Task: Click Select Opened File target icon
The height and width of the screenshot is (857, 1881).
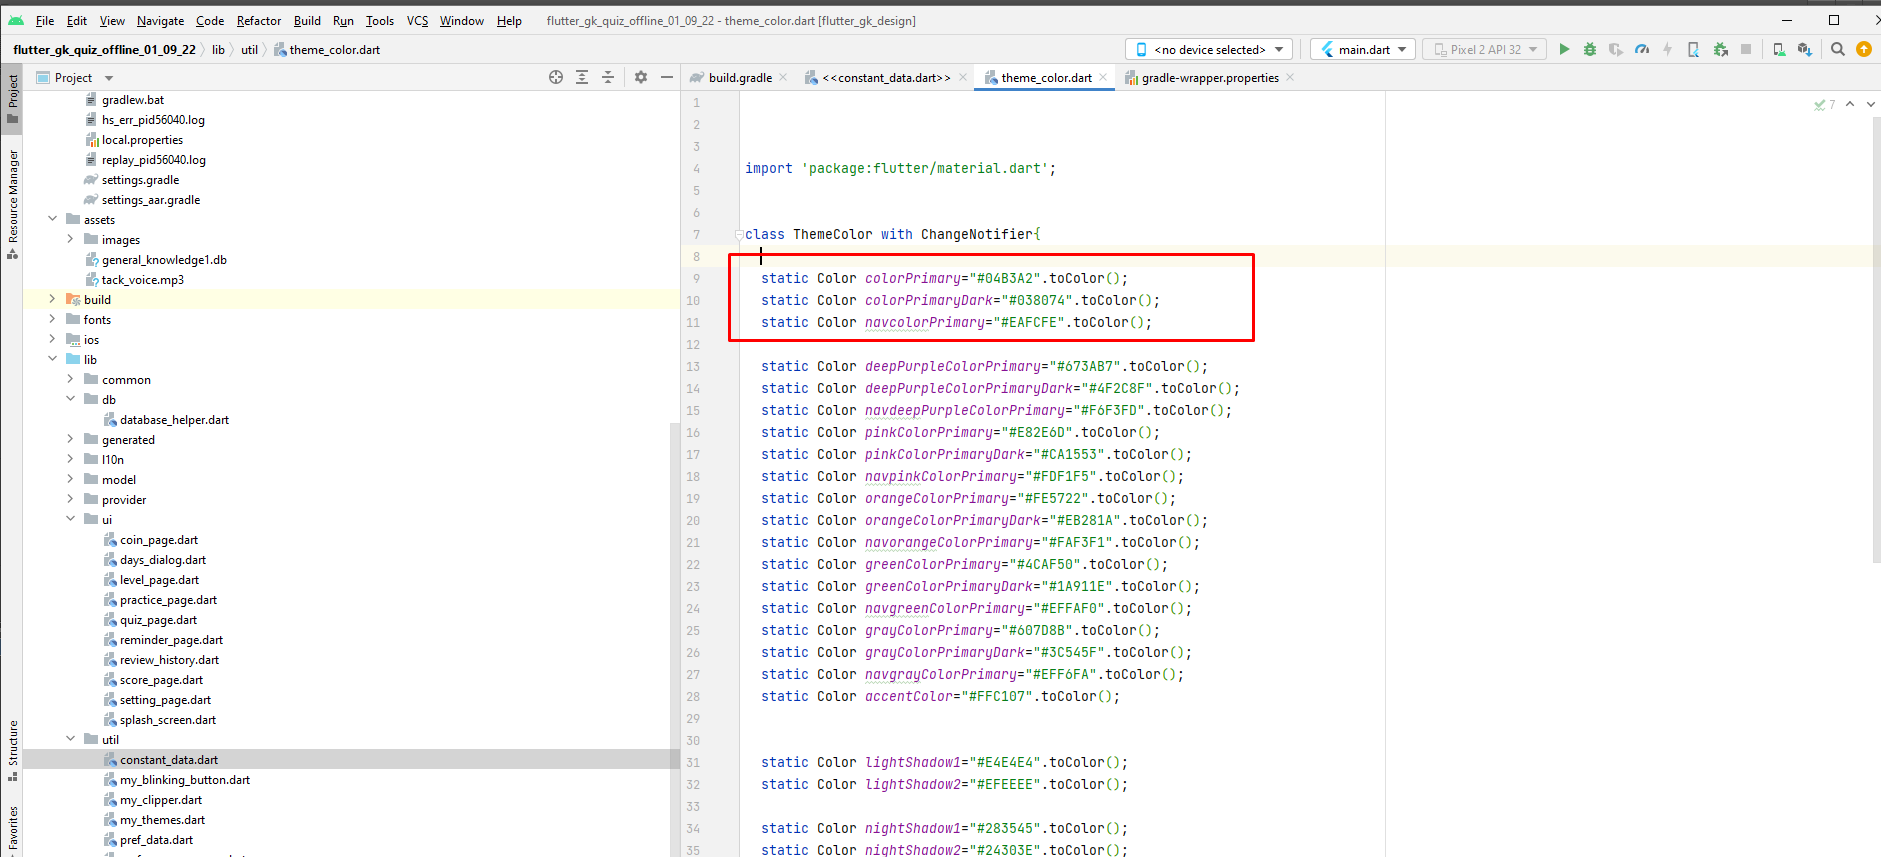Action: (556, 77)
